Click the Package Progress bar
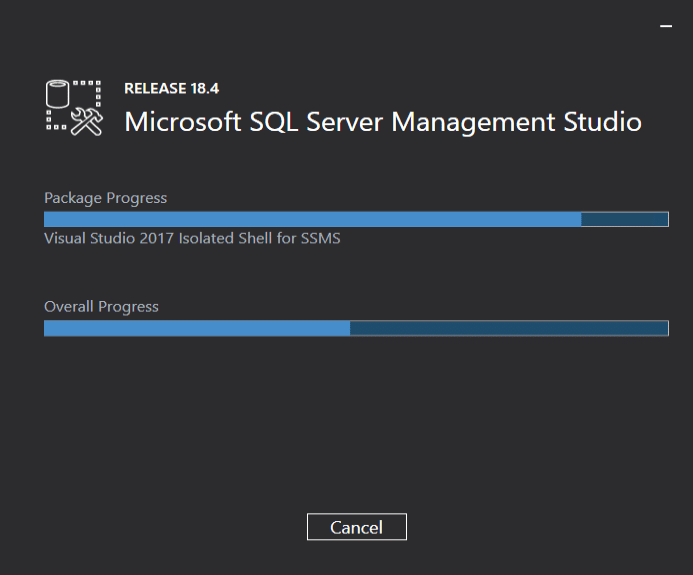693x575 pixels. tap(356, 219)
